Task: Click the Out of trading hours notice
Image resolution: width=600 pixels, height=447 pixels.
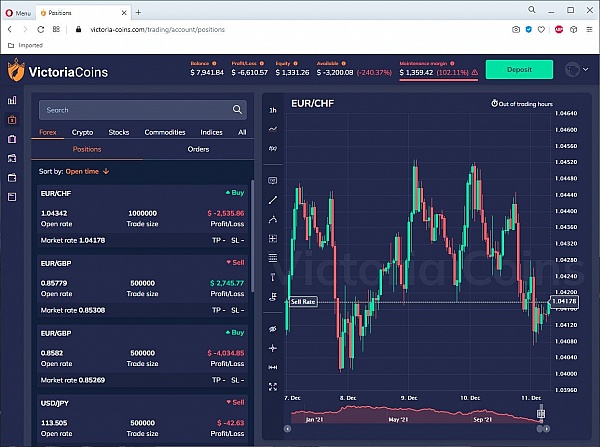Action: click(x=522, y=104)
